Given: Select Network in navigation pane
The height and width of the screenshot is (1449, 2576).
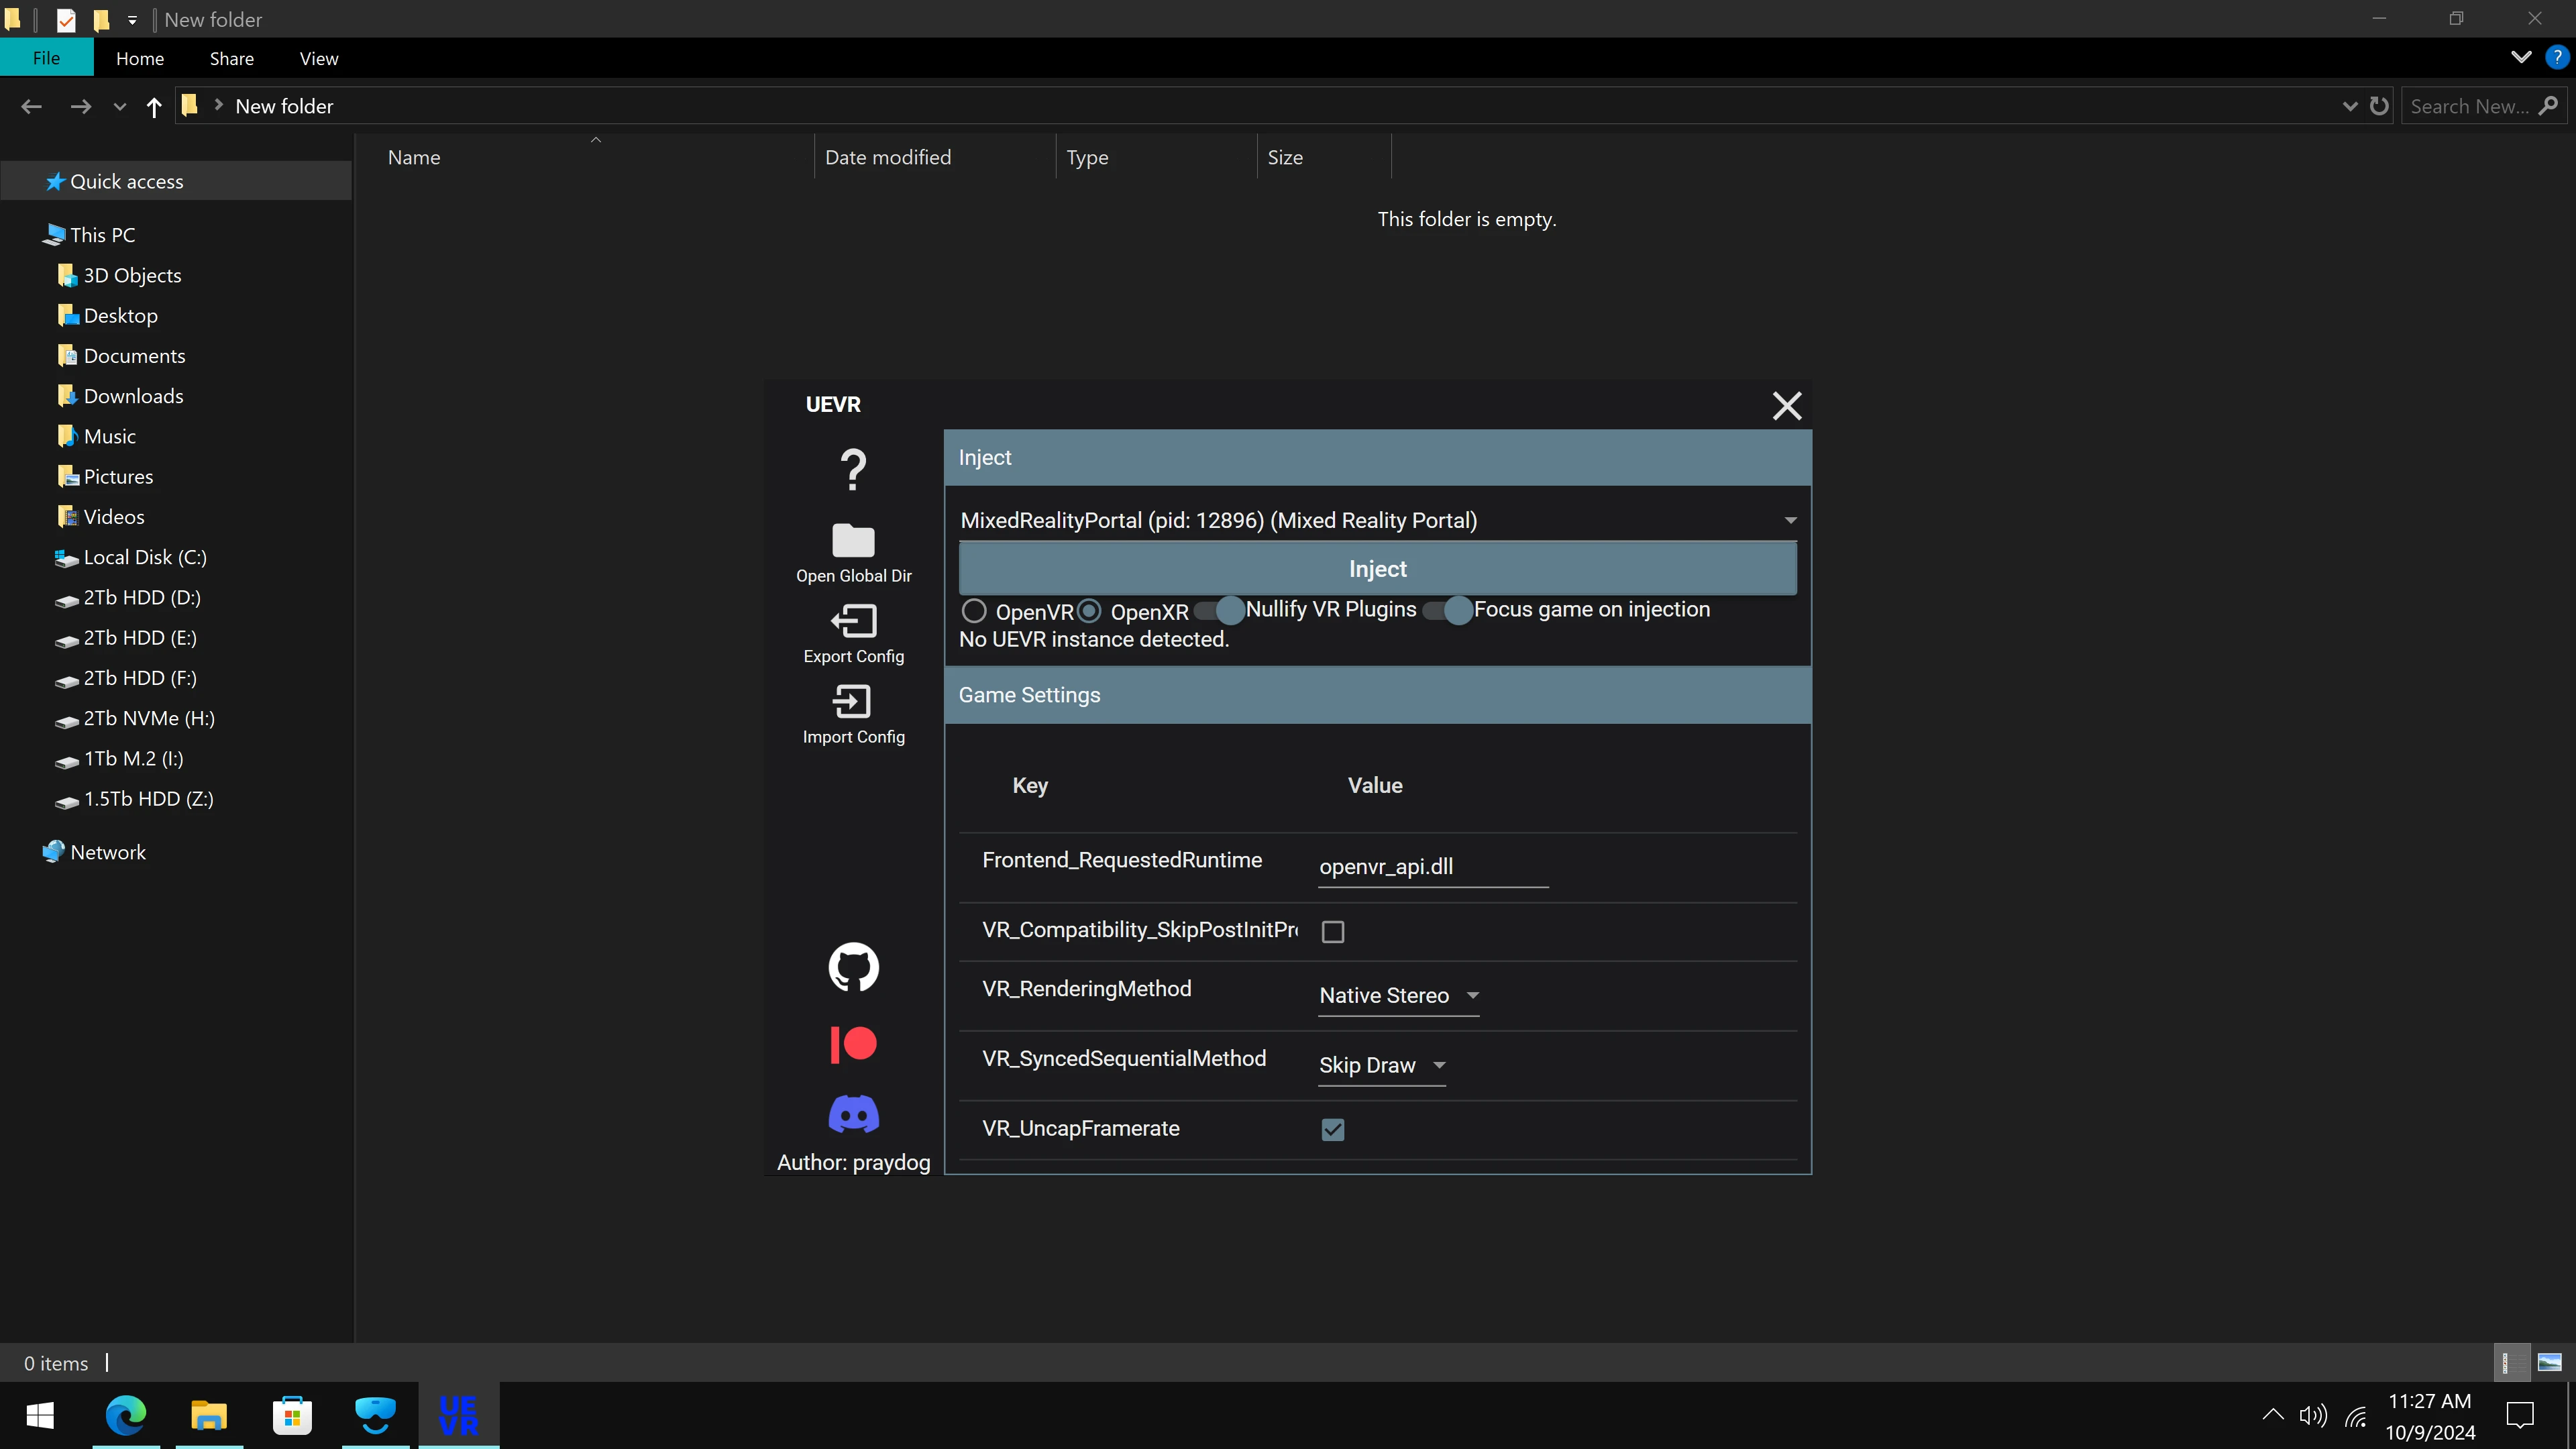Looking at the screenshot, I should coord(108,852).
